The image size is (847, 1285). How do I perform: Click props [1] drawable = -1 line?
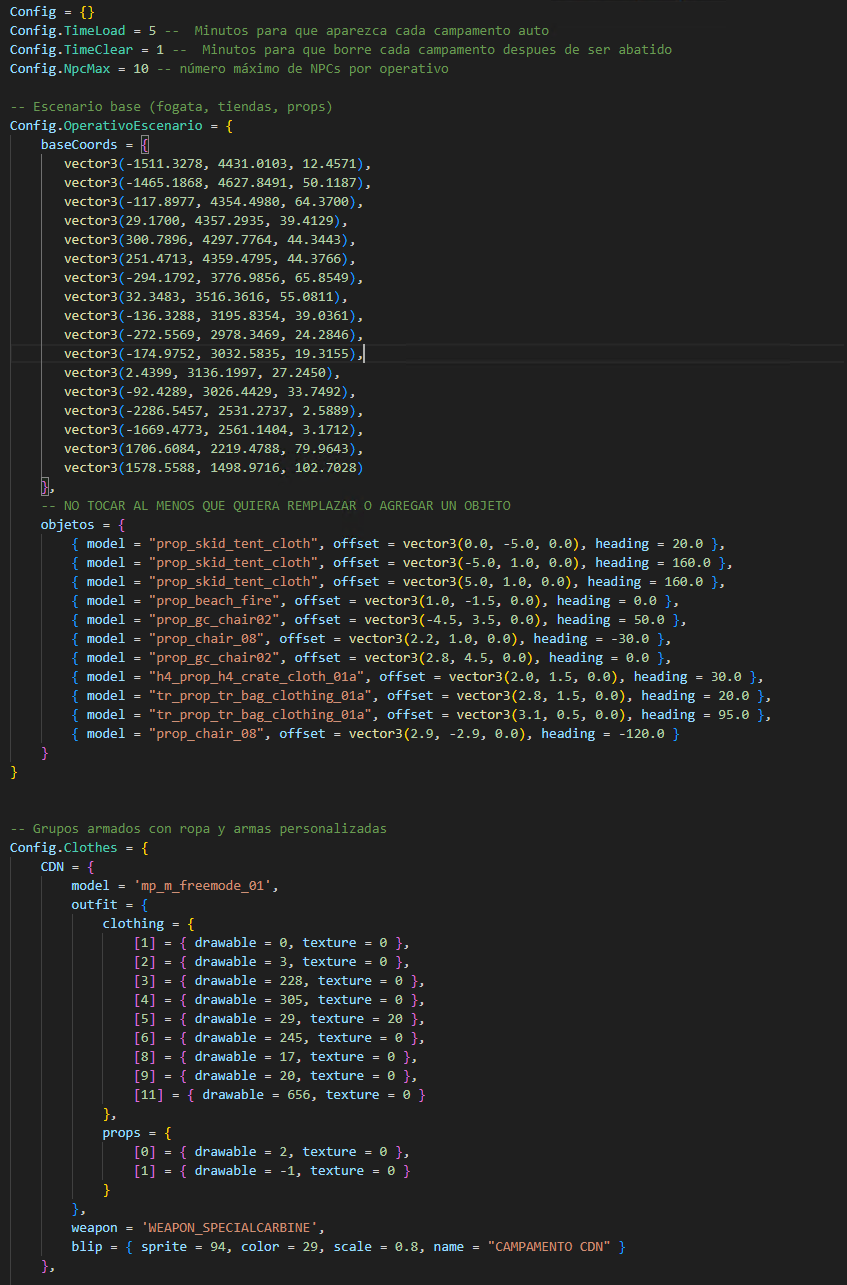(271, 1171)
